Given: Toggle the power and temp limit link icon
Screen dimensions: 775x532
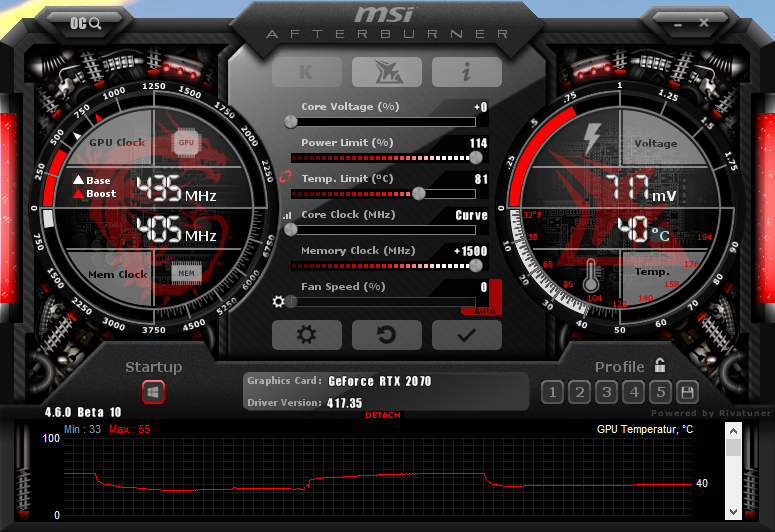Looking at the screenshot, I should 286,177.
